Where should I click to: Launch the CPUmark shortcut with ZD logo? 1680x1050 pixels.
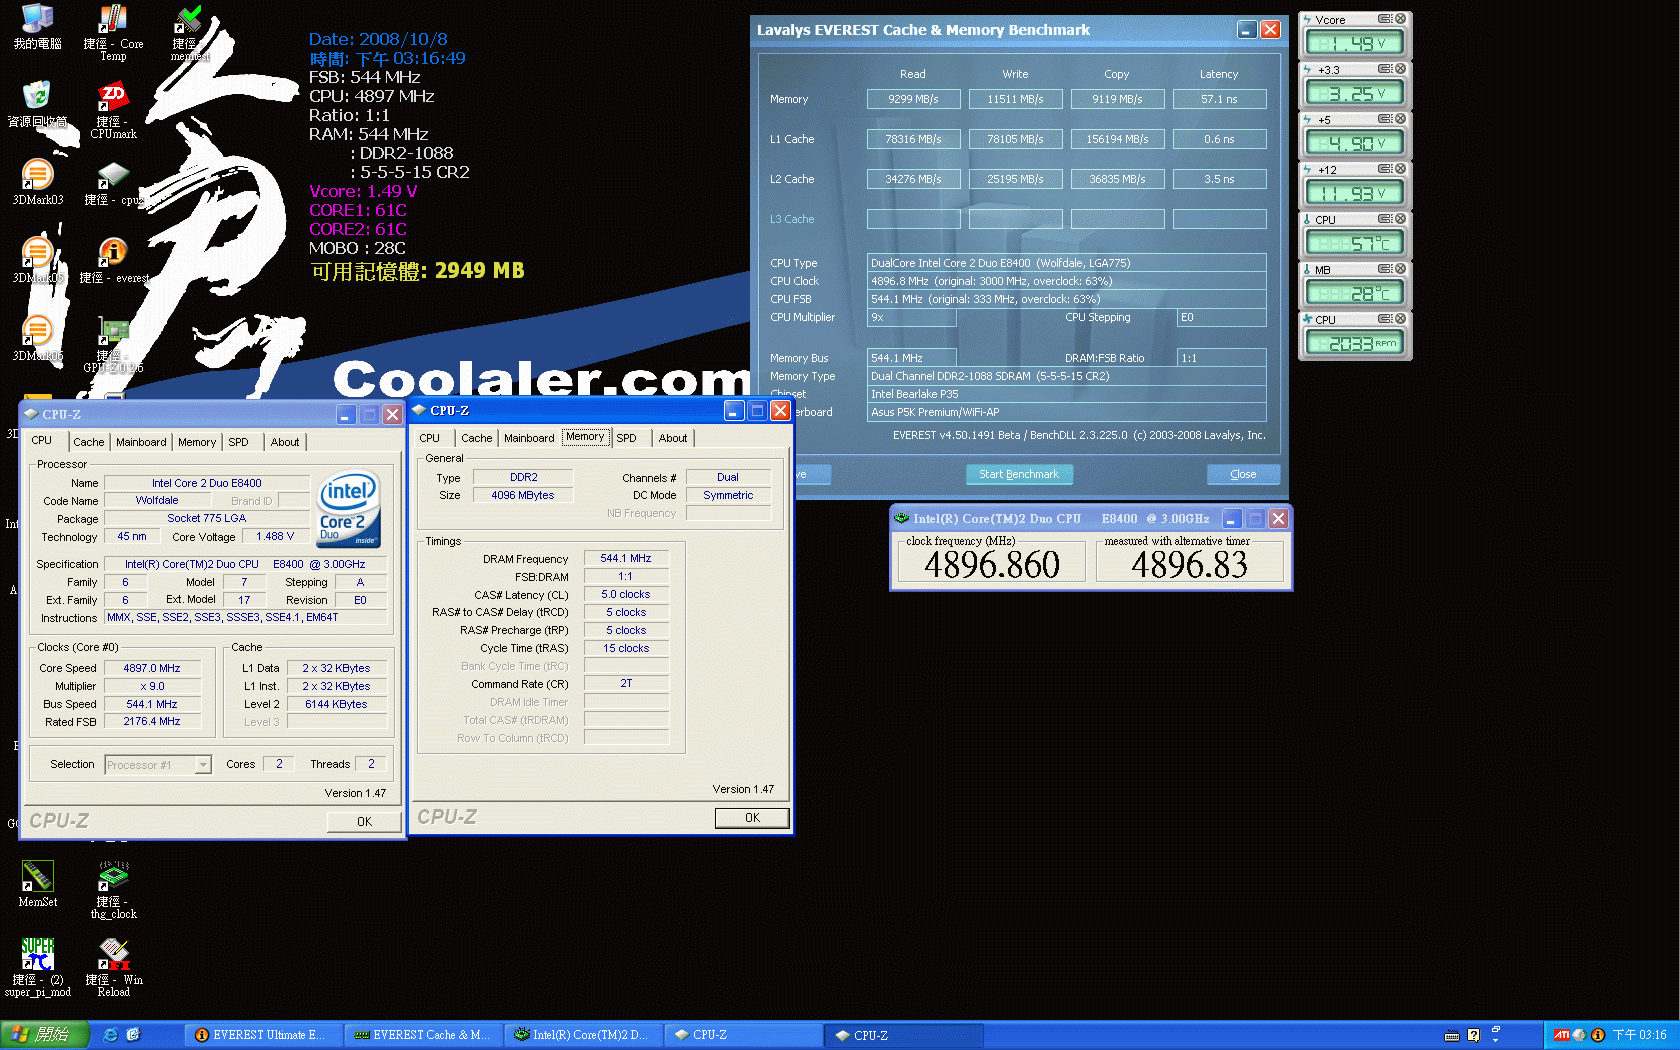pos(113,110)
